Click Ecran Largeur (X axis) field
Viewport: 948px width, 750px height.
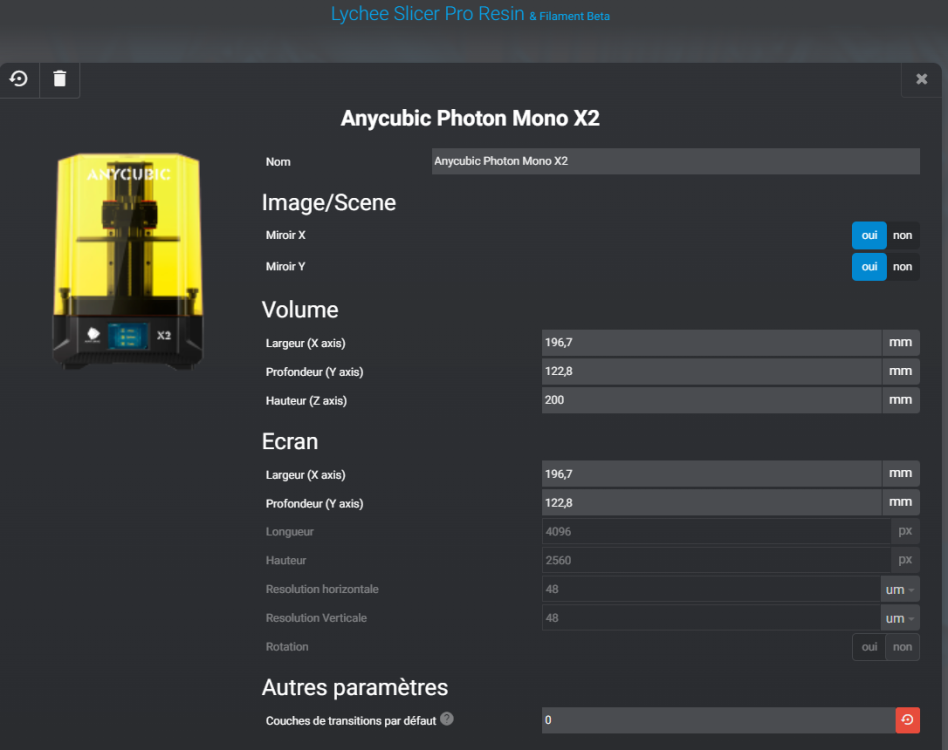coord(711,474)
